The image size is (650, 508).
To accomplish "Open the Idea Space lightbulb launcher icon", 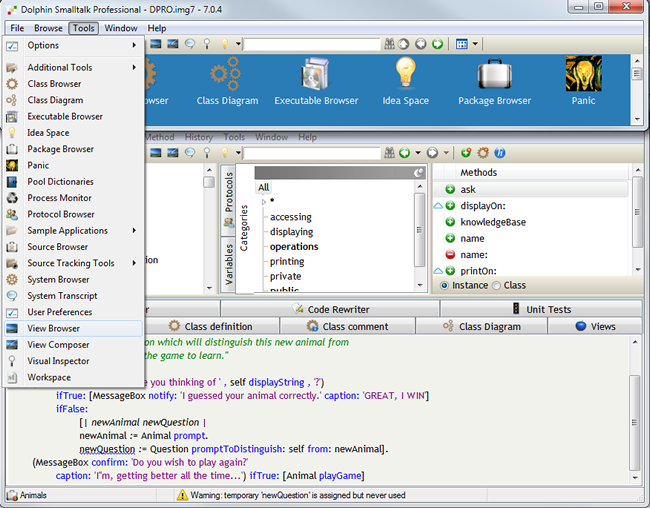I will (405, 81).
